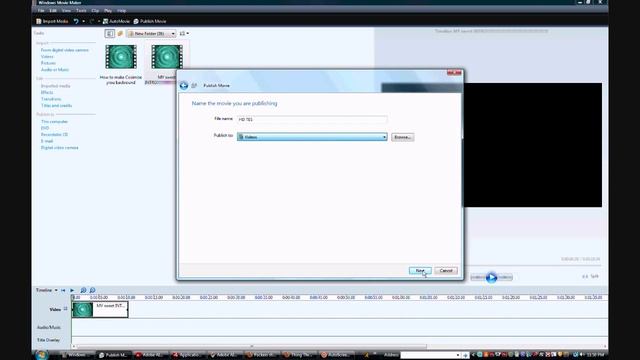Select the 'MV sweet' clip thumbnail
This screenshot has width=640, height=360.
point(167,57)
